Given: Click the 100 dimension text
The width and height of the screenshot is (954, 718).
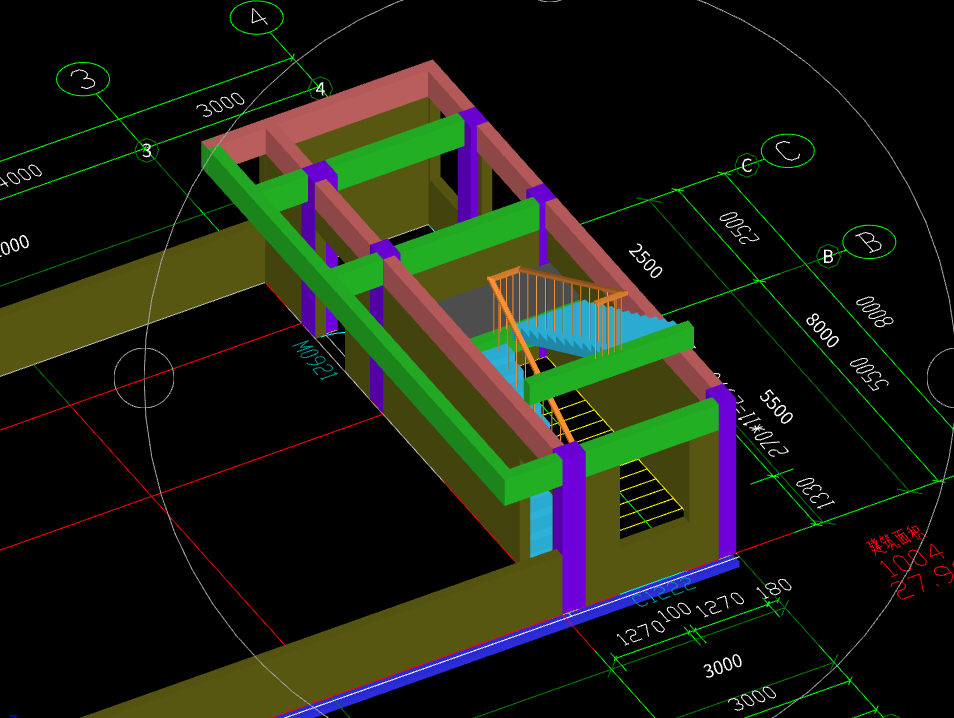Looking at the screenshot, I should 676,612.
